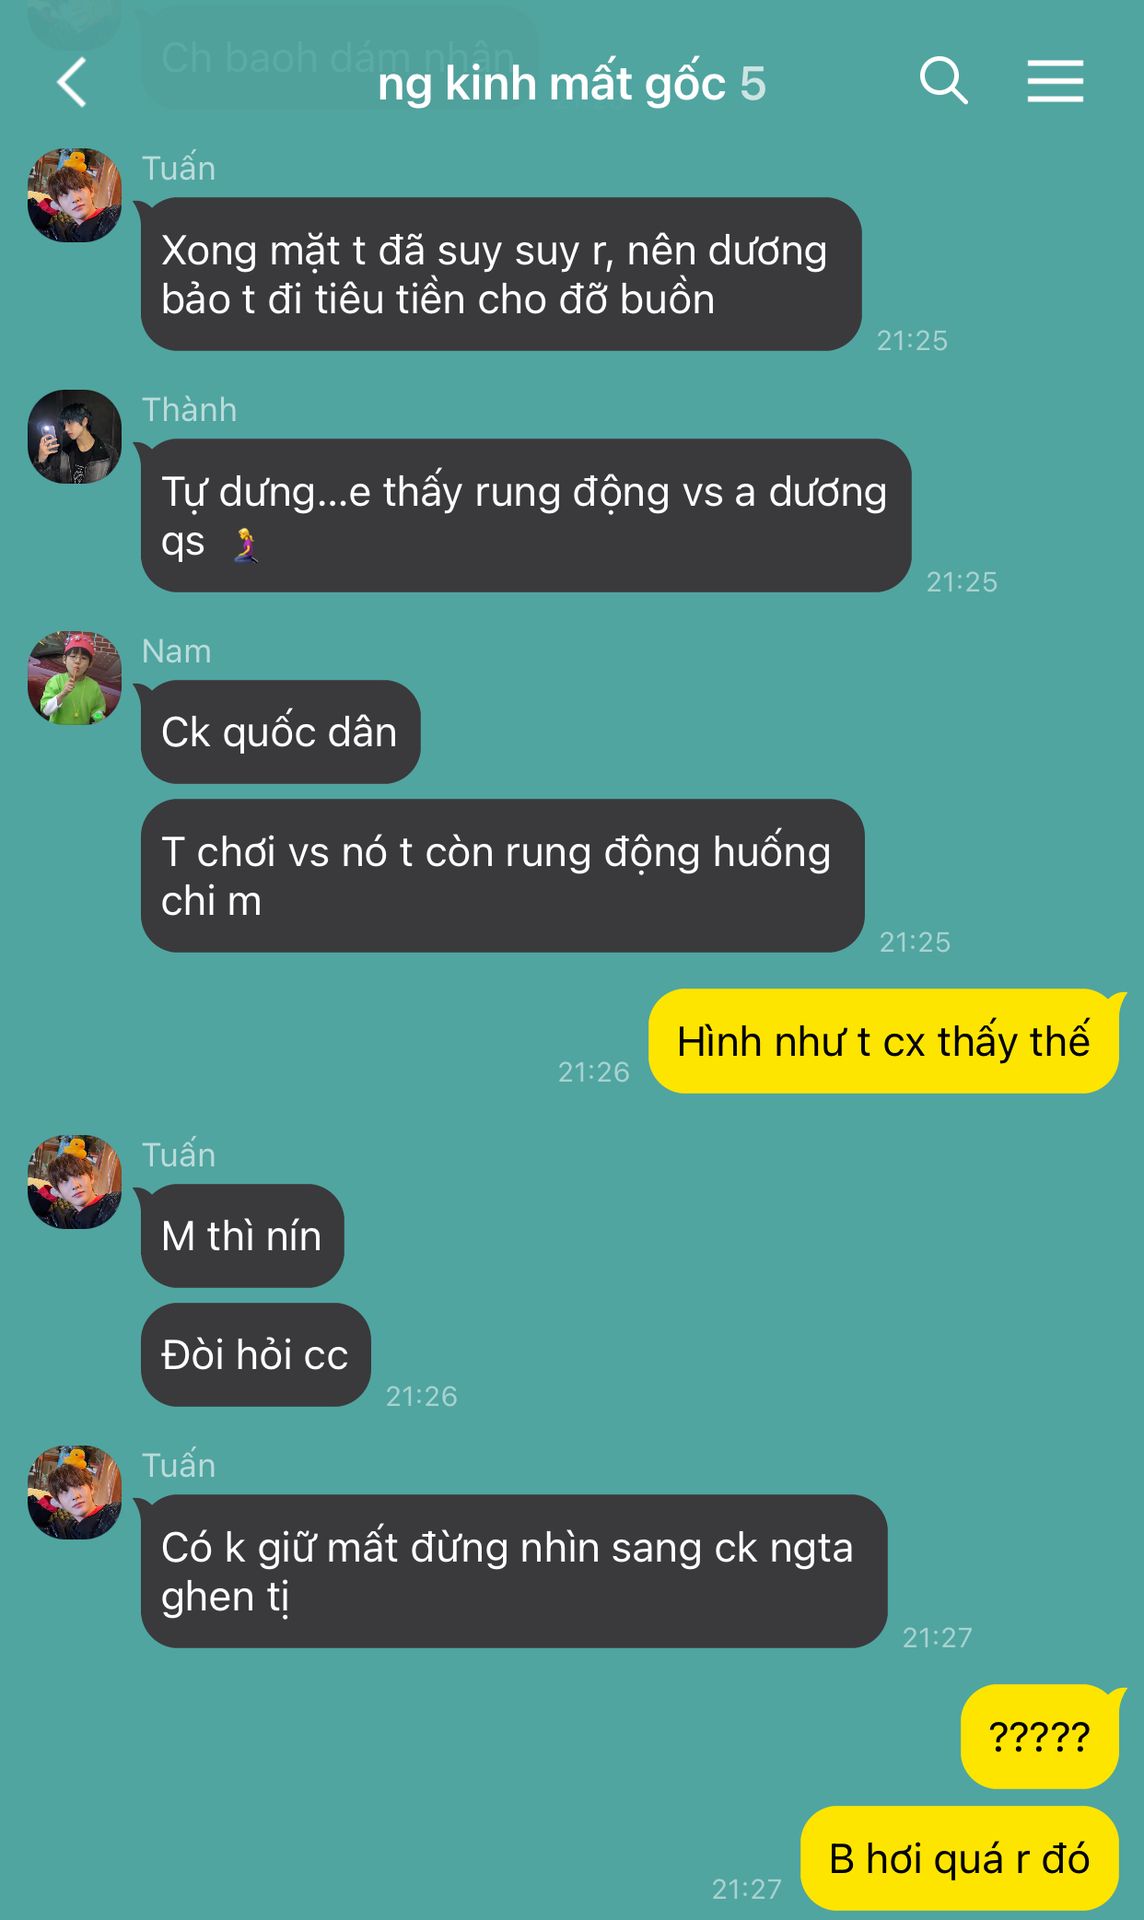Viewport: 1144px width, 1920px height.
Task: Tap Nam's profile avatar
Action: pos(74,678)
